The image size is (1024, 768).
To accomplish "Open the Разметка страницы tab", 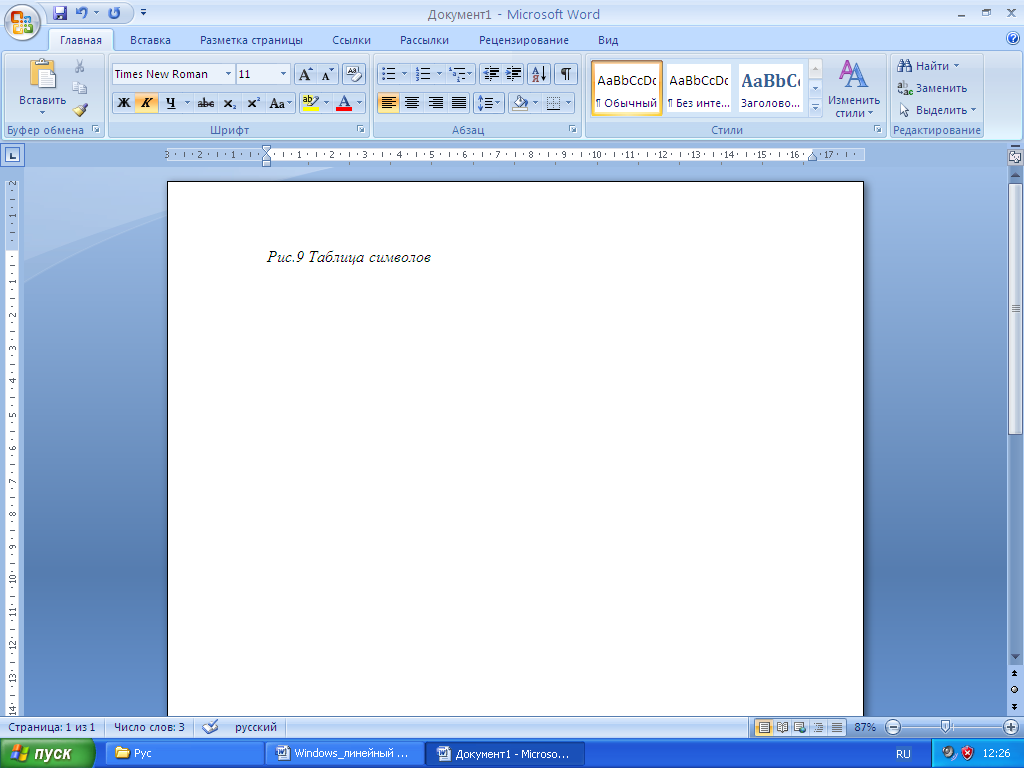I will pyautogui.click(x=251, y=40).
